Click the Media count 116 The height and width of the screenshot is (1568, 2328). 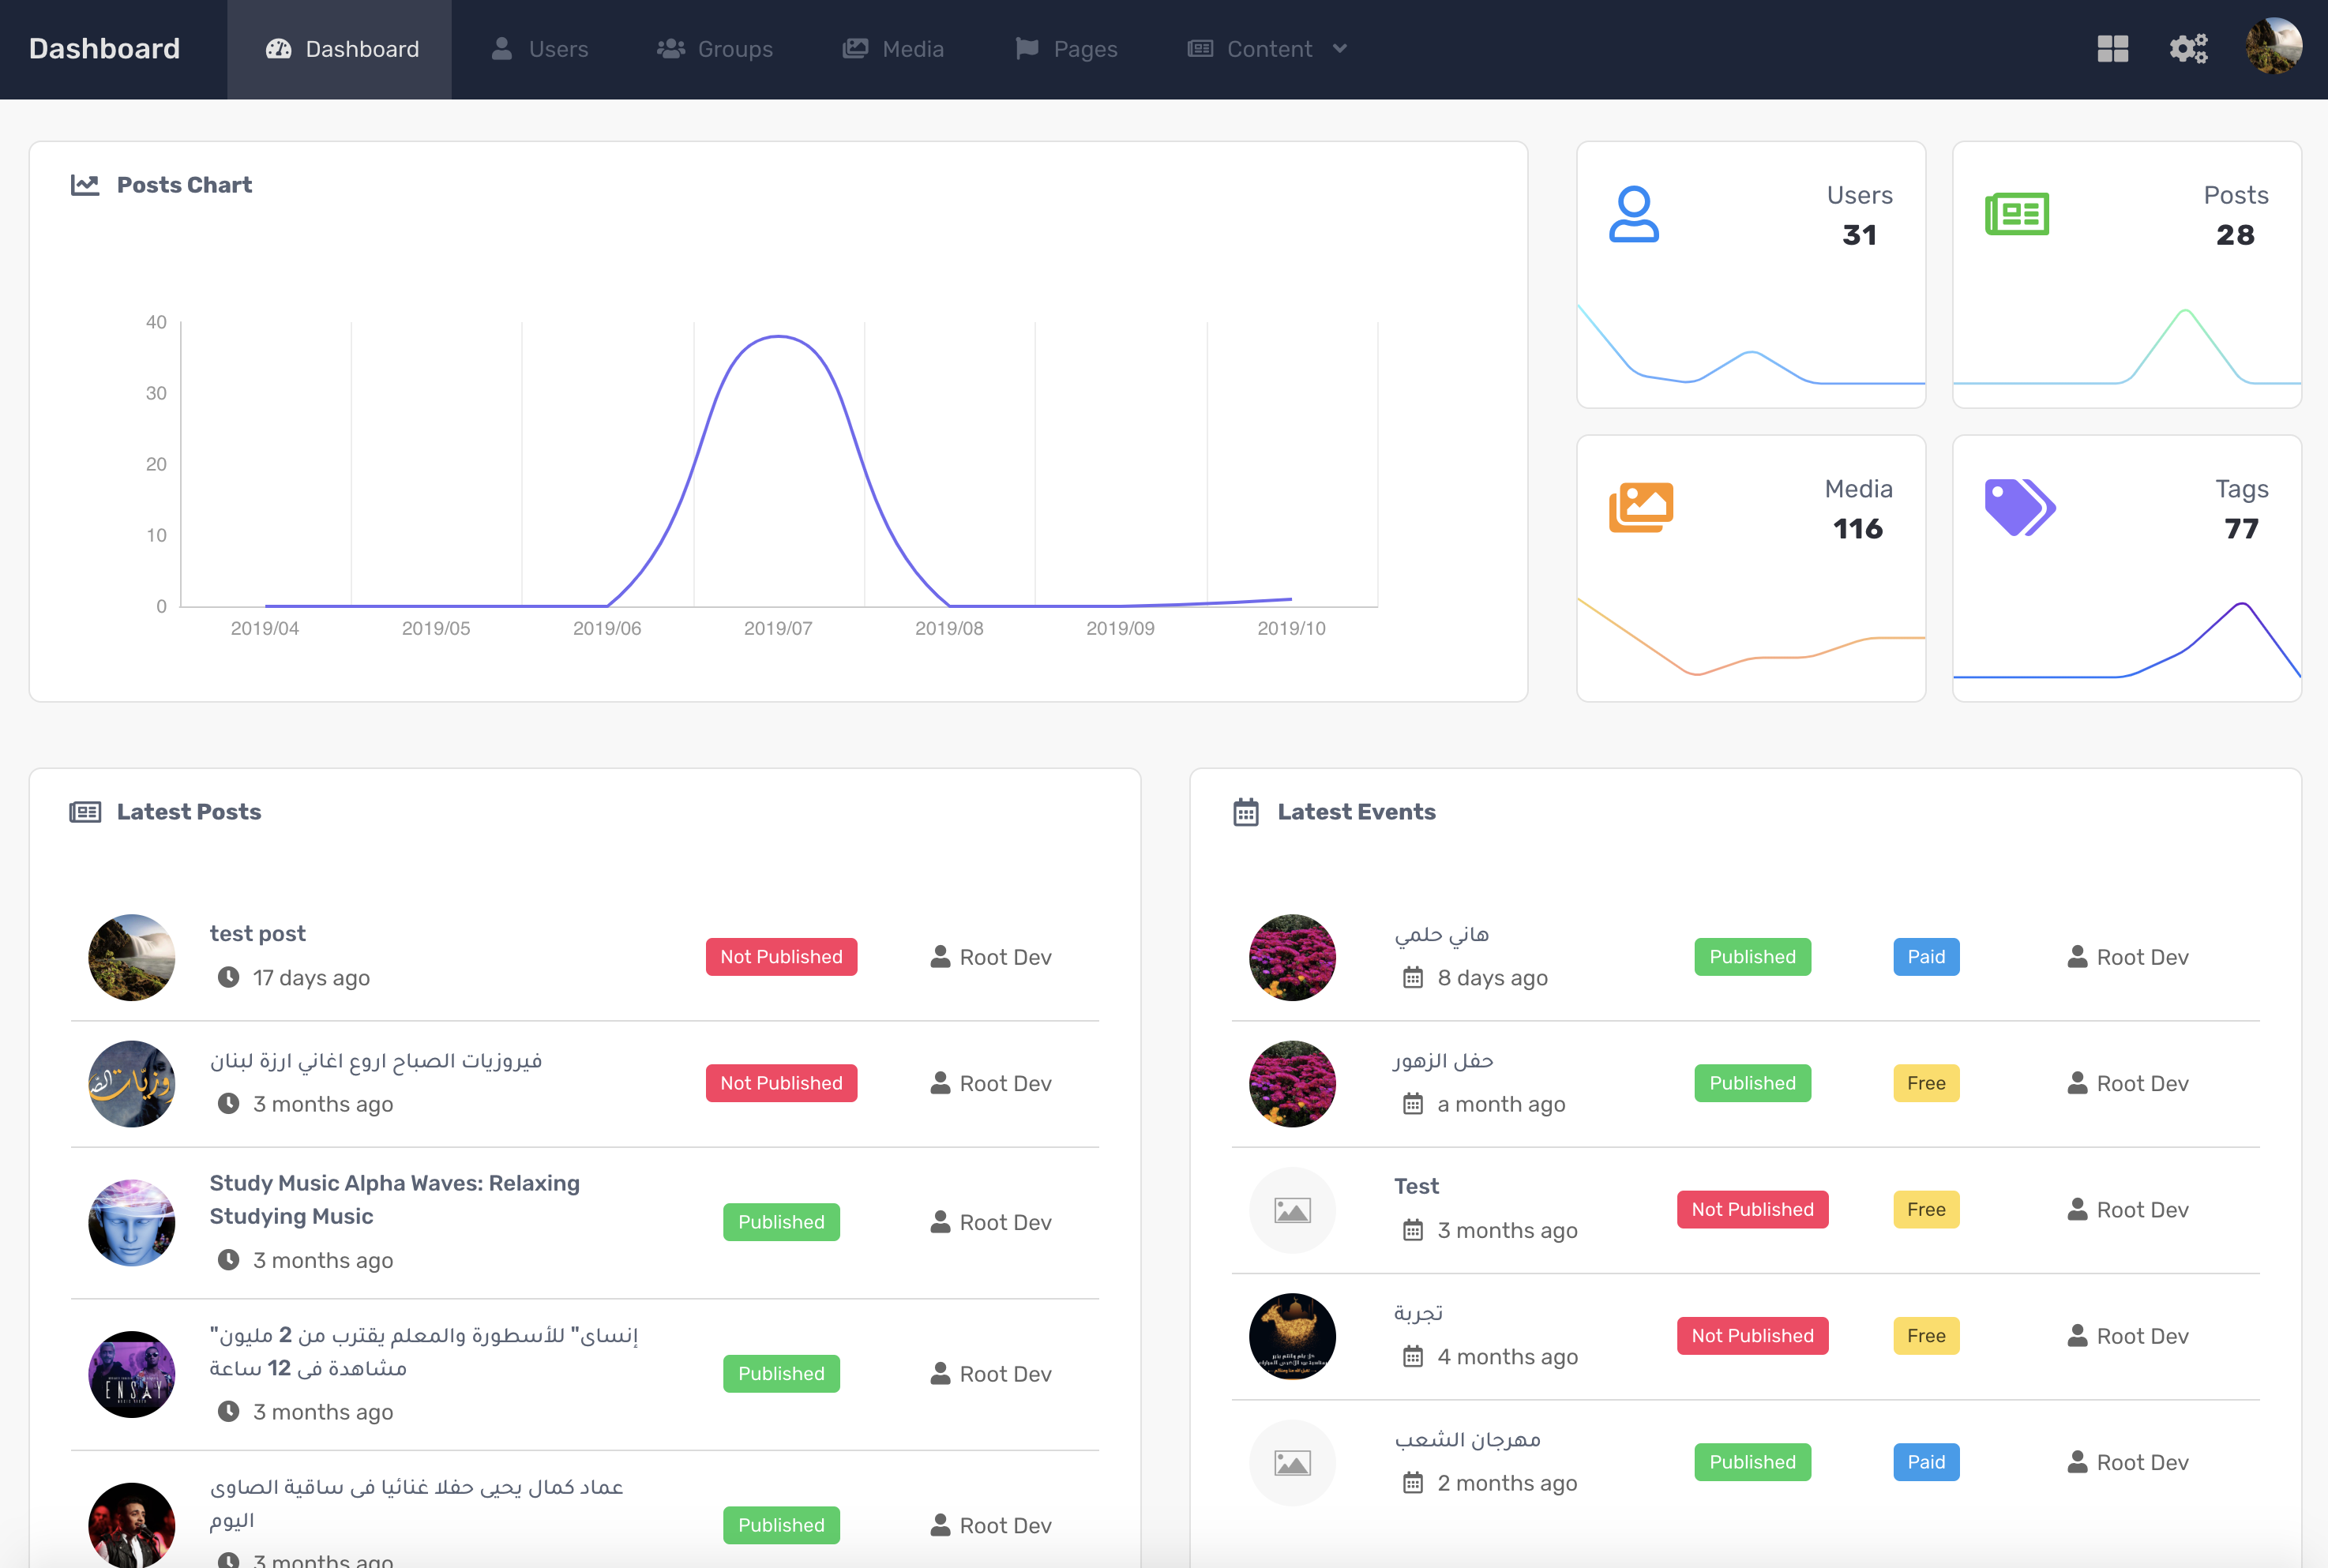pyautogui.click(x=1858, y=529)
